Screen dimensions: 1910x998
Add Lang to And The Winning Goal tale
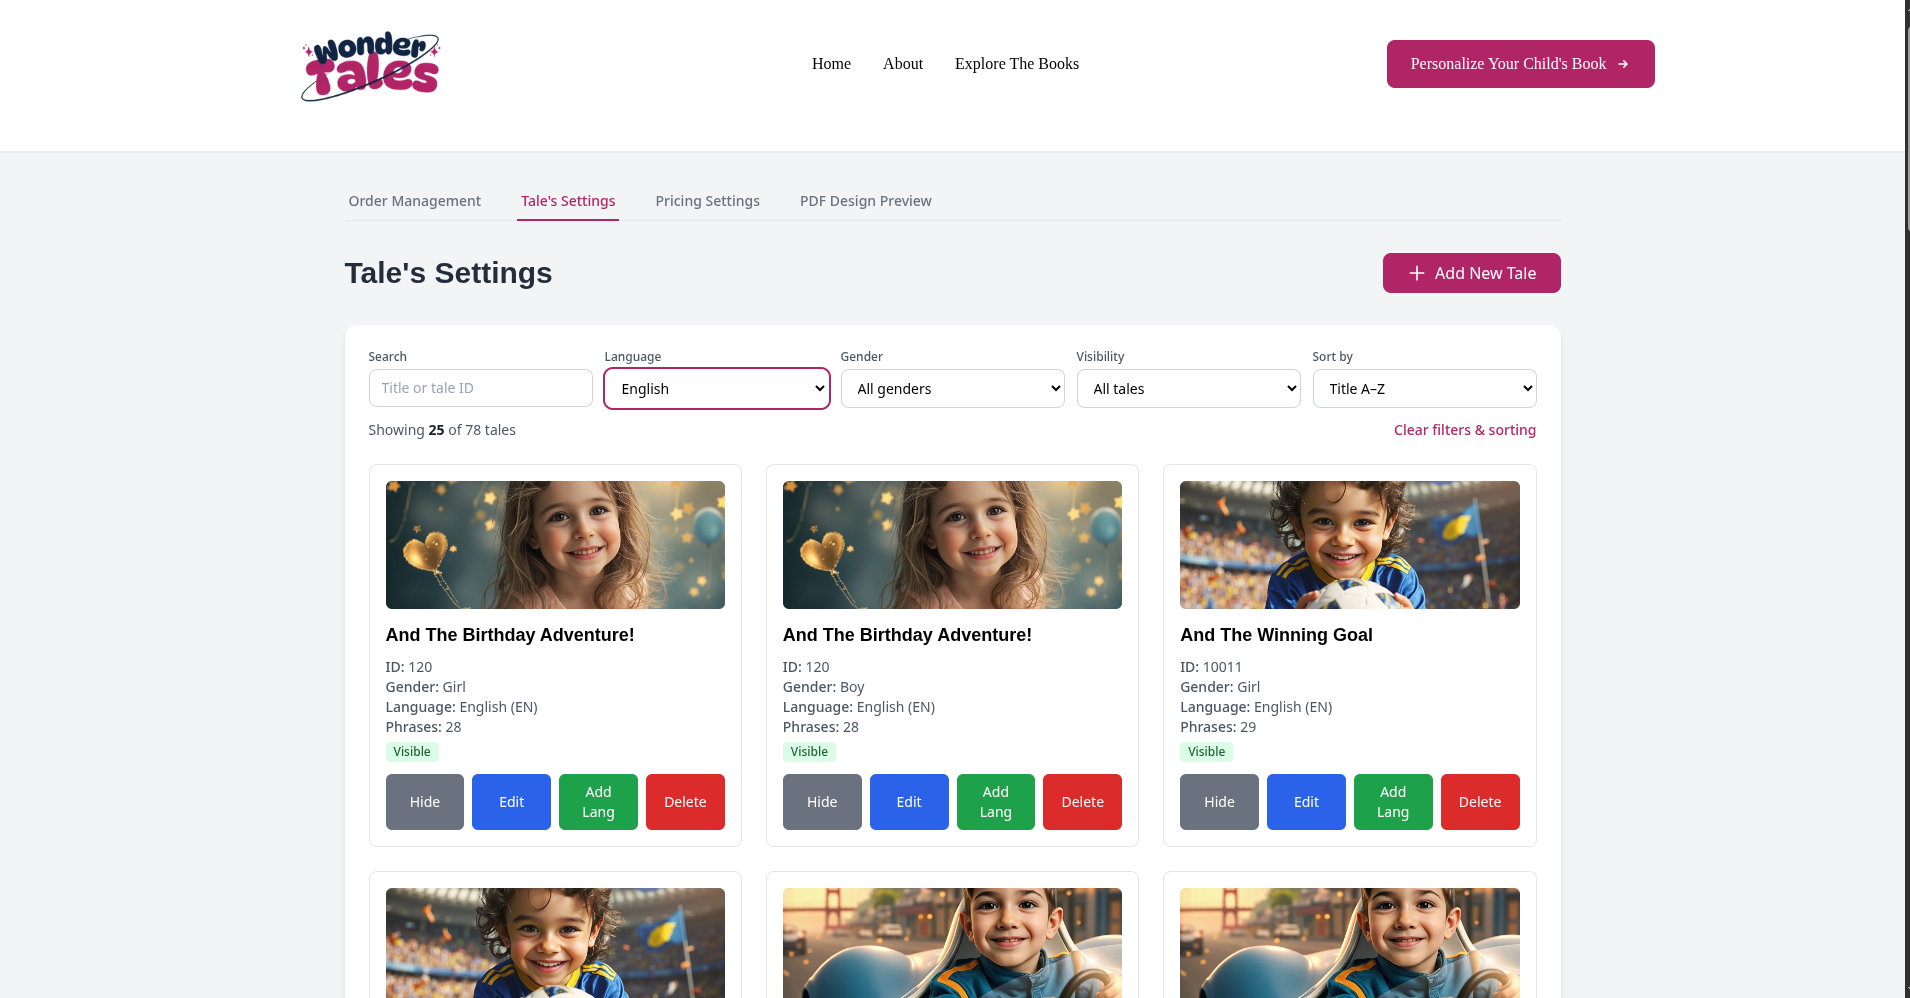point(1393,802)
